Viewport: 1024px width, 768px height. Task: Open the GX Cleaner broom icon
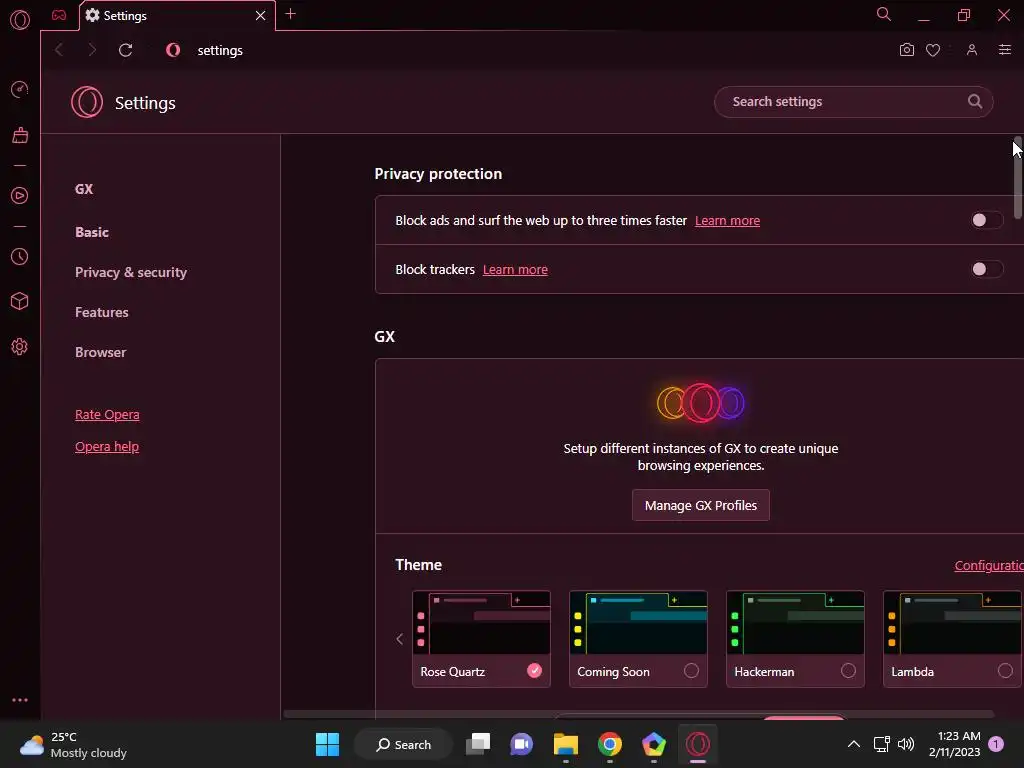[x=20, y=135]
